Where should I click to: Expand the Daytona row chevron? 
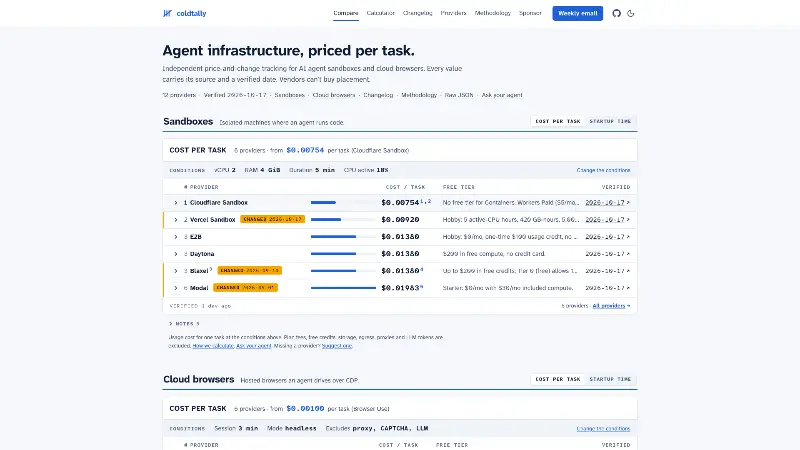(176, 254)
